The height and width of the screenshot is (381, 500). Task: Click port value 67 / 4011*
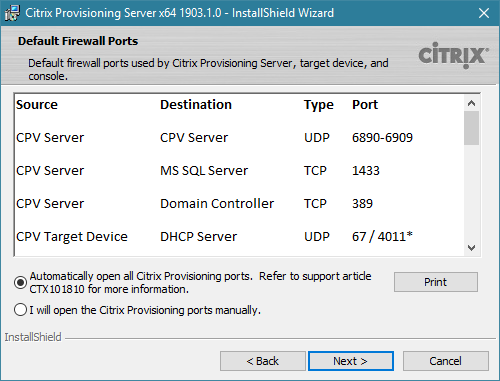[382, 236]
